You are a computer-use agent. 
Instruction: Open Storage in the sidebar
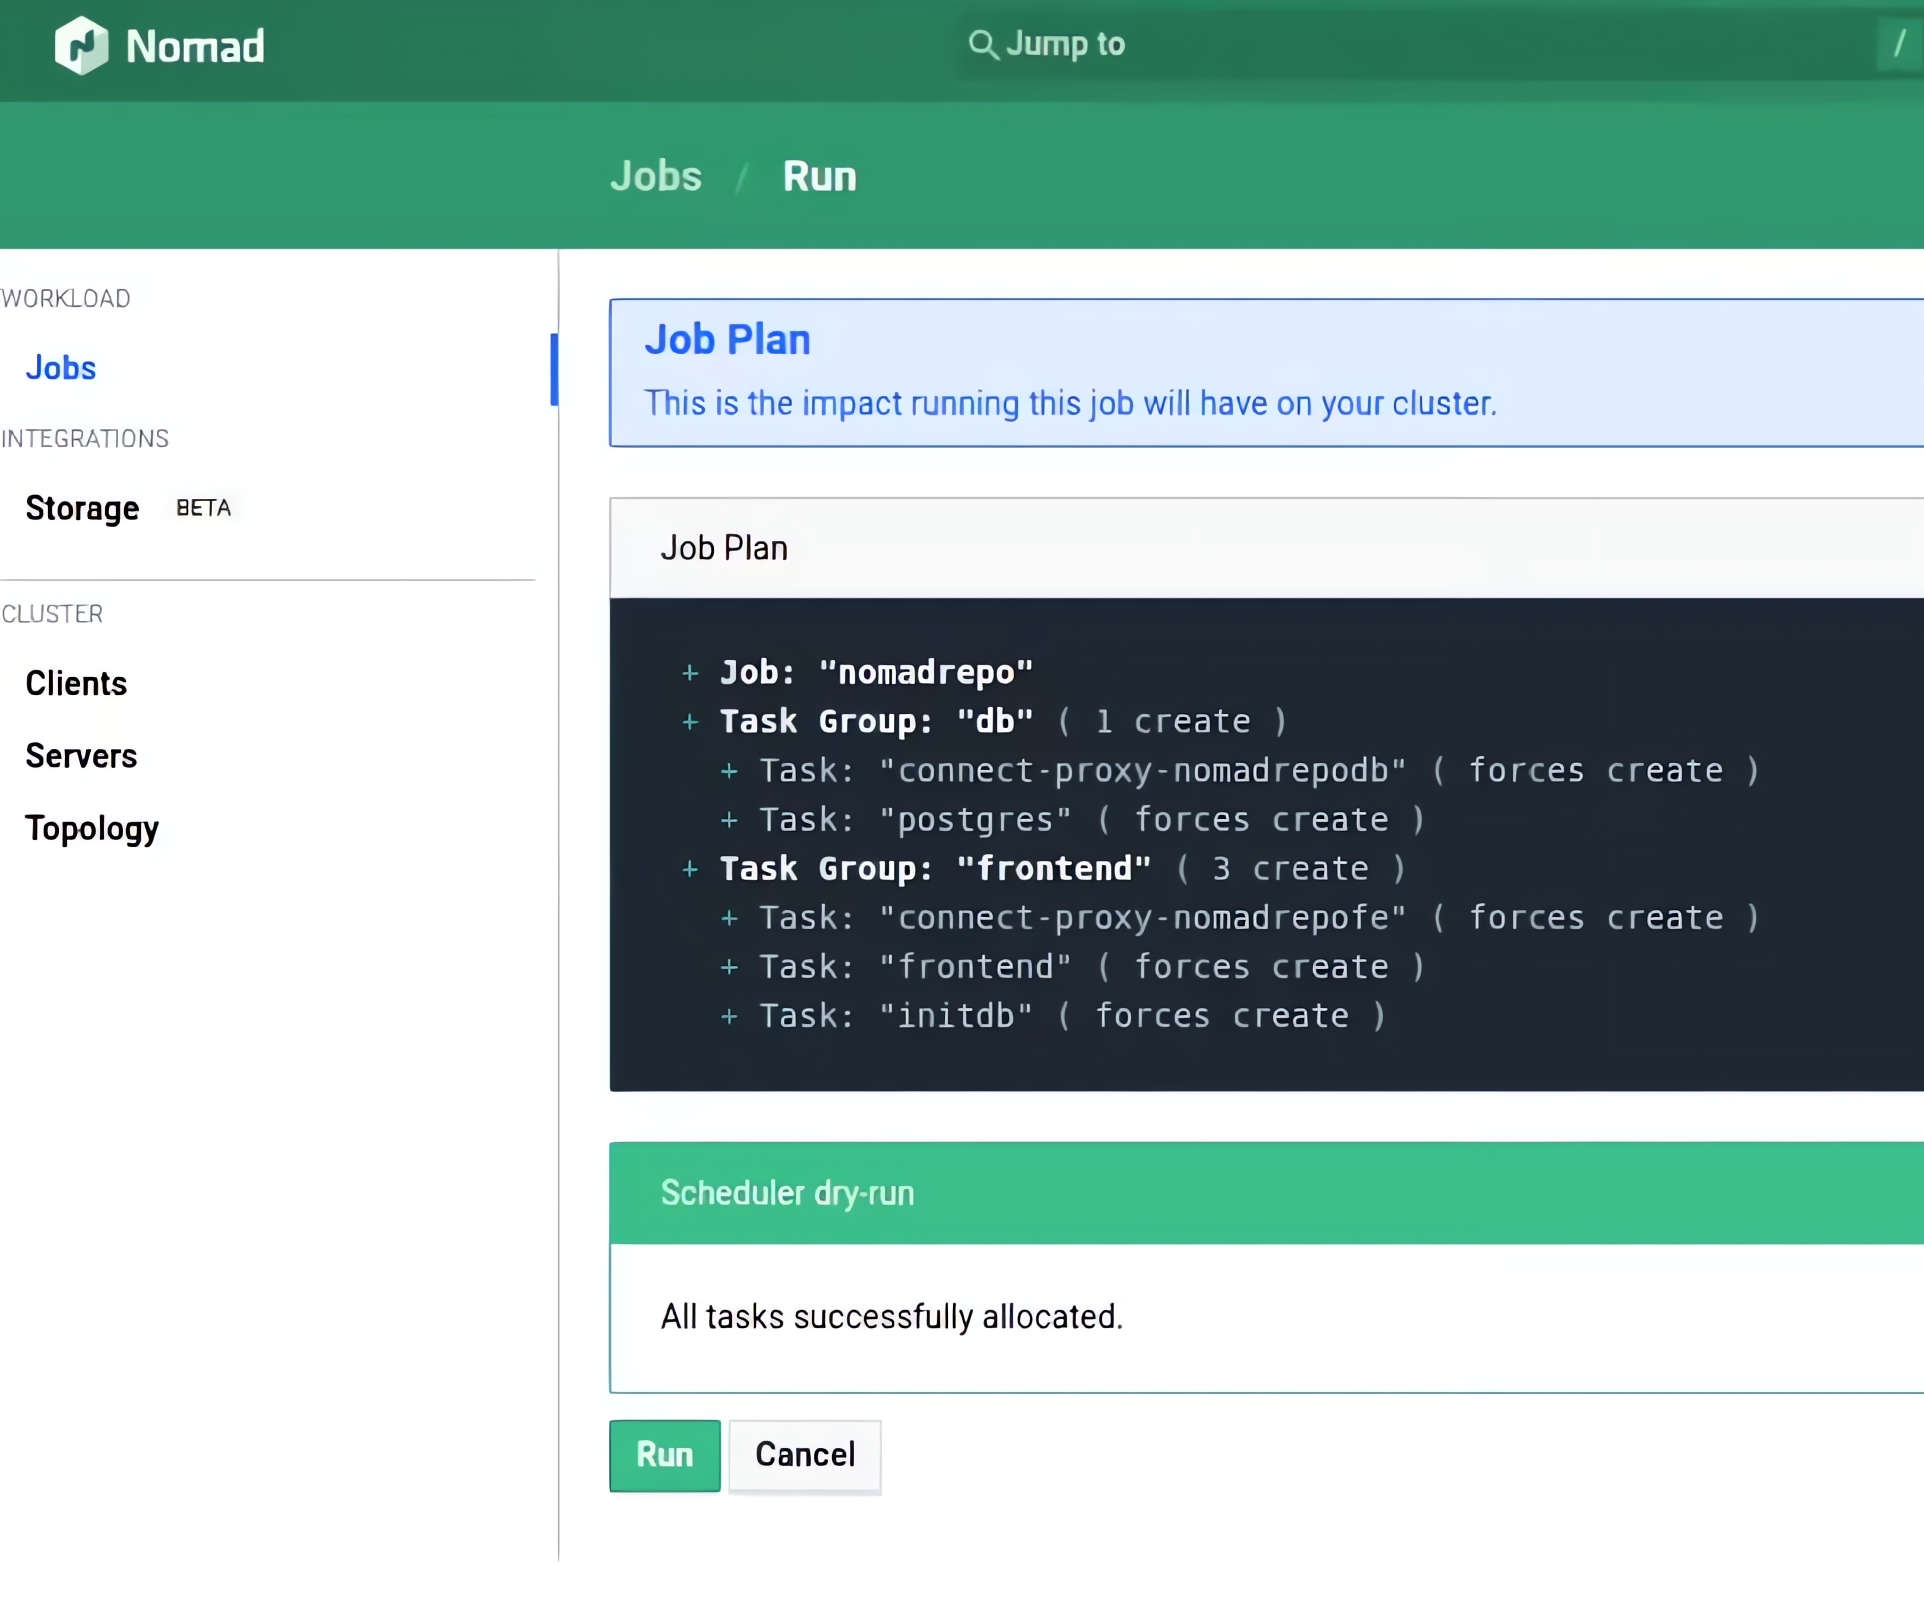(82, 508)
